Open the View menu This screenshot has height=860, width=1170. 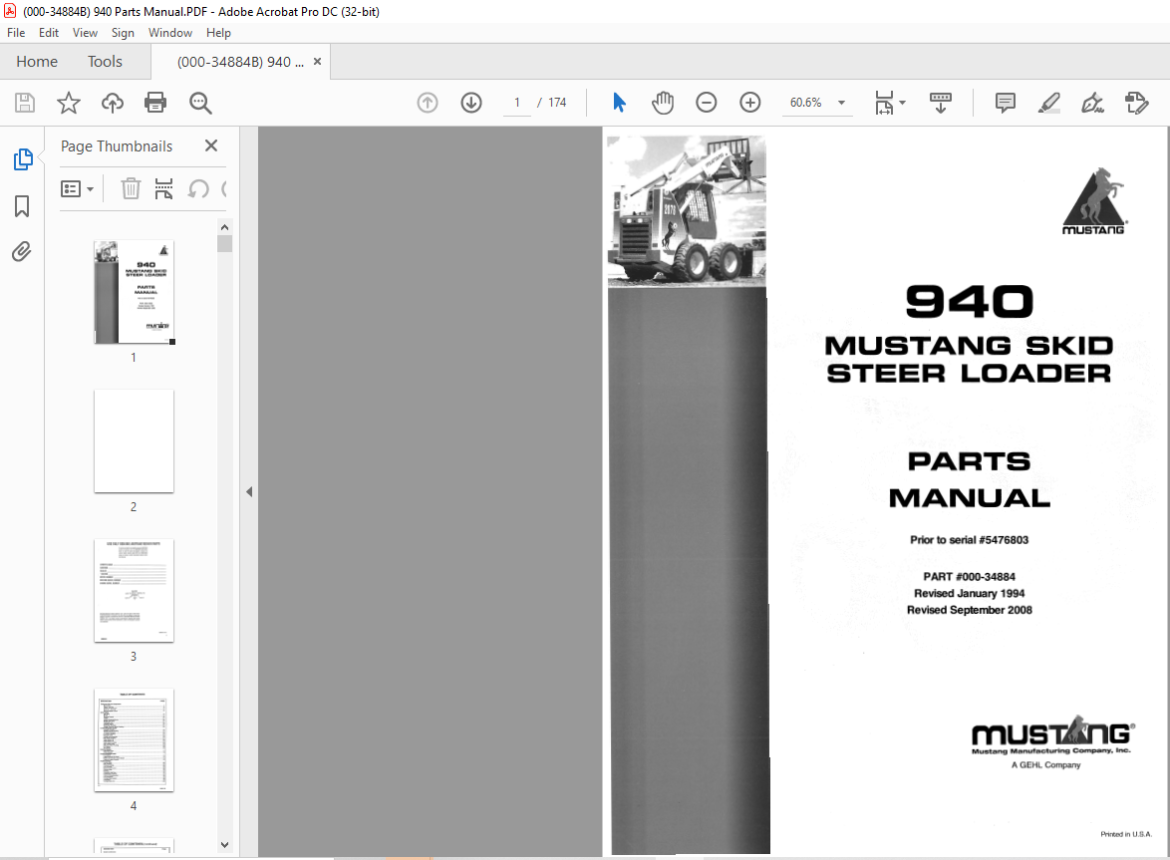tap(84, 32)
